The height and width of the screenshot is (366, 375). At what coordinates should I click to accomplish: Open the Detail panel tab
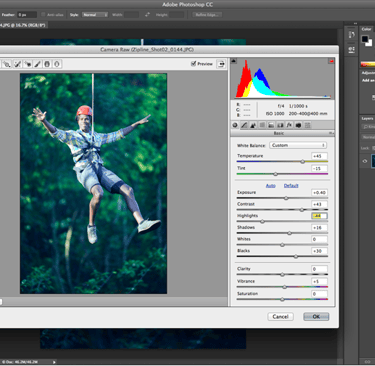point(253,125)
